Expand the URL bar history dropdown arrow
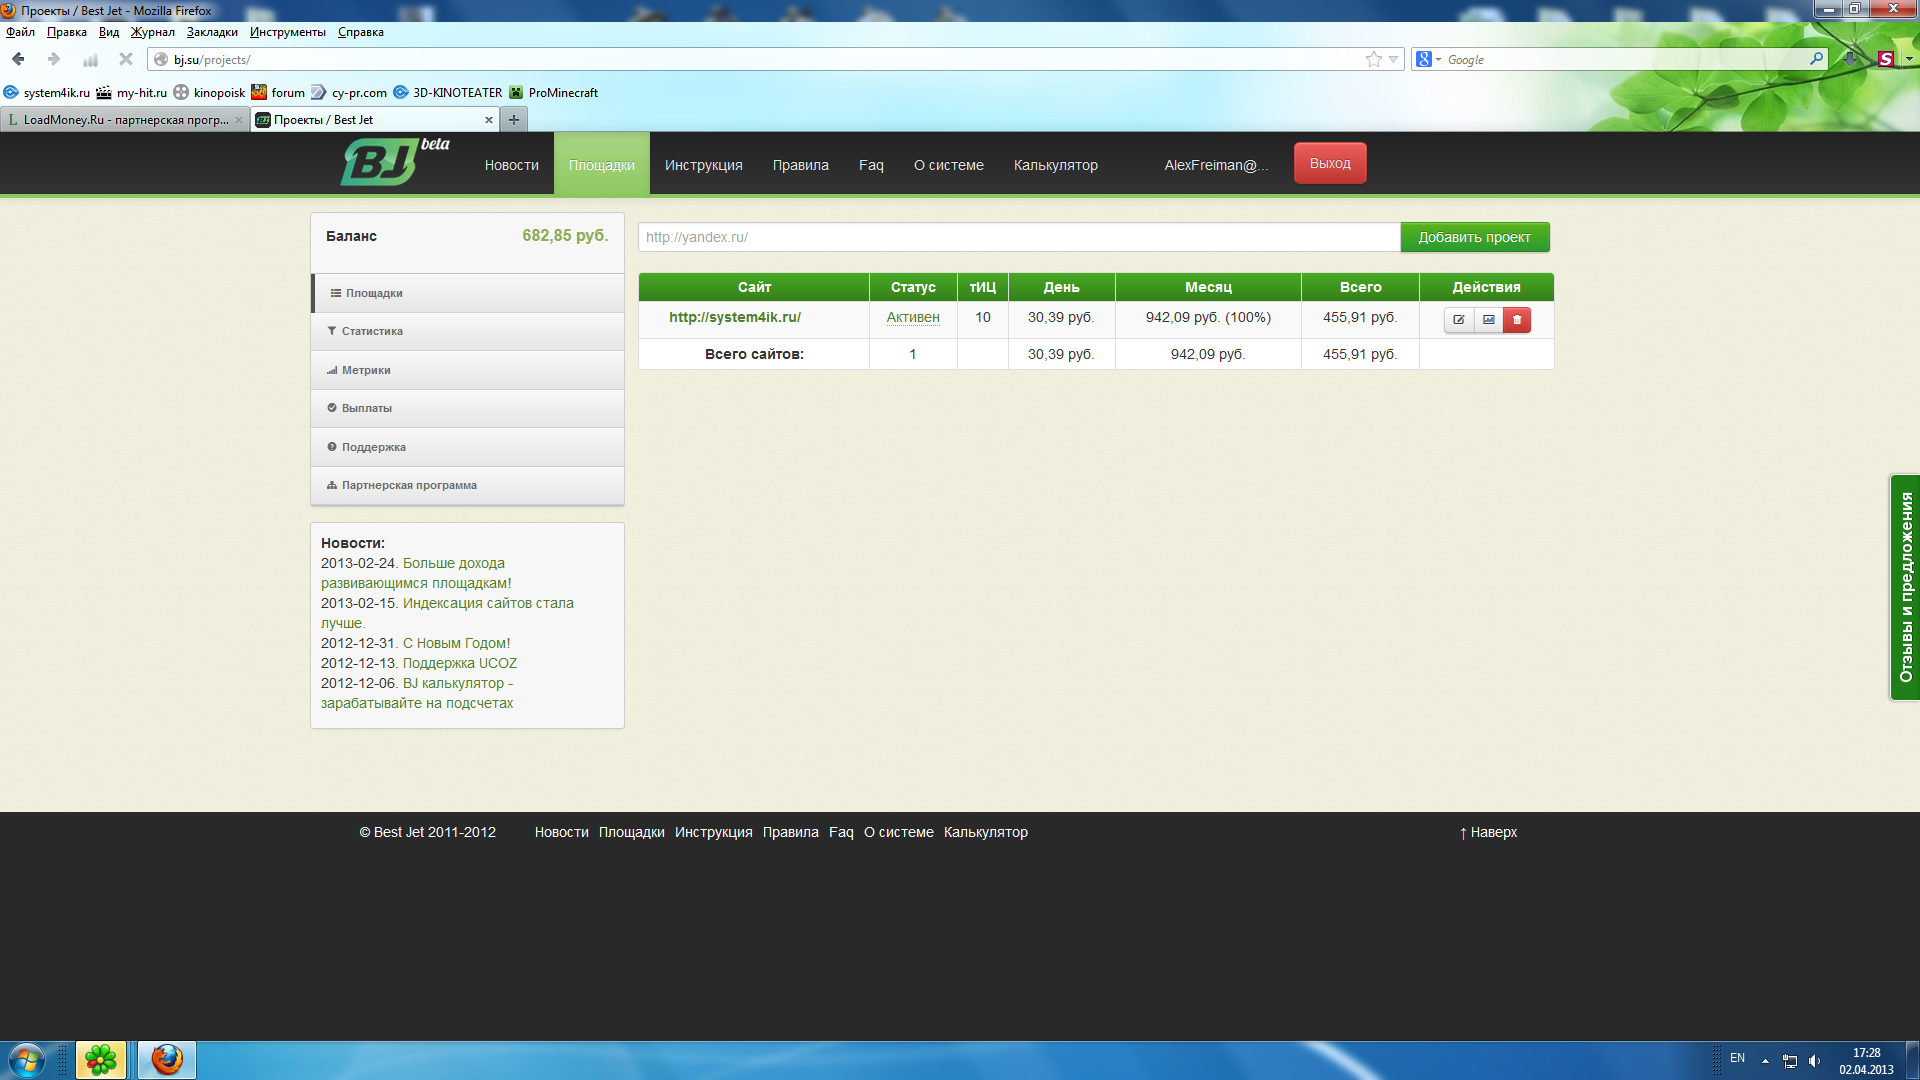1920x1080 pixels. [x=1393, y=60]
